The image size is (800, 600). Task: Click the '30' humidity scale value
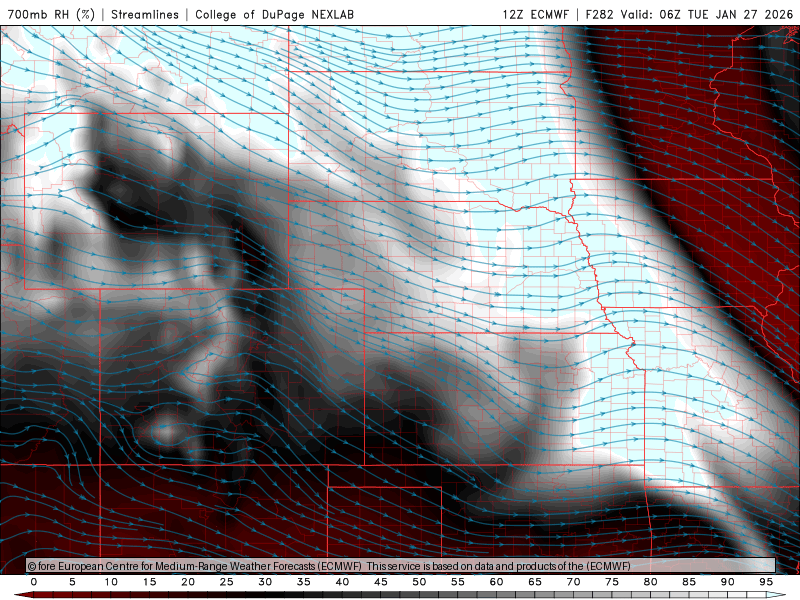[265, 582]
